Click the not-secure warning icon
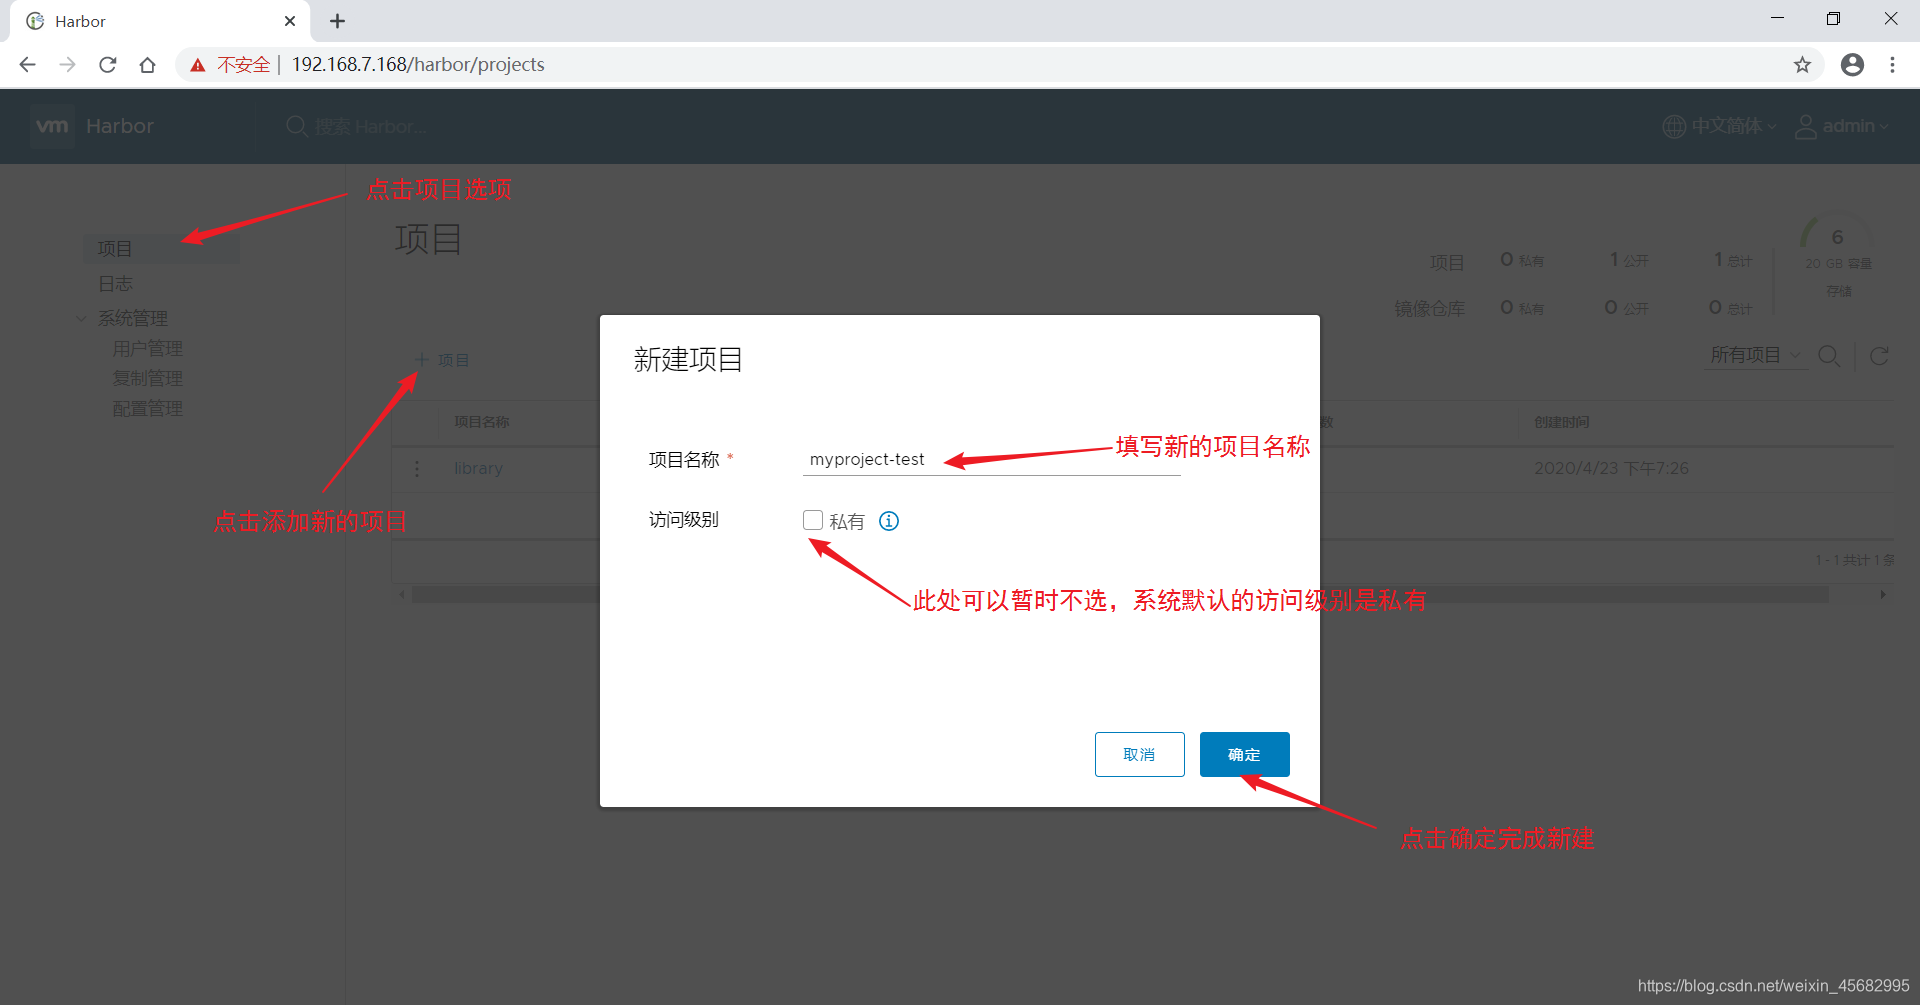Image resolution: width=1920 pixels, height=1005 pixels. pyautogui.click(x=198, y=65)
